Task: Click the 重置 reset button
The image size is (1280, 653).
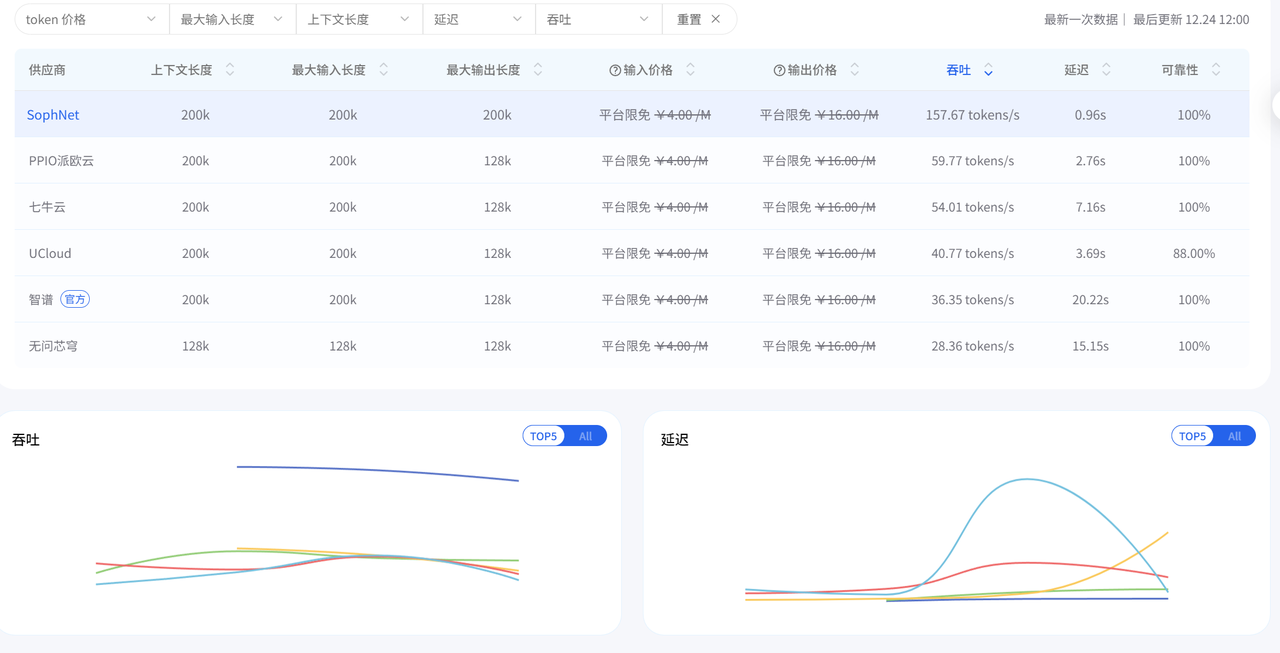Action: (689, 19)
